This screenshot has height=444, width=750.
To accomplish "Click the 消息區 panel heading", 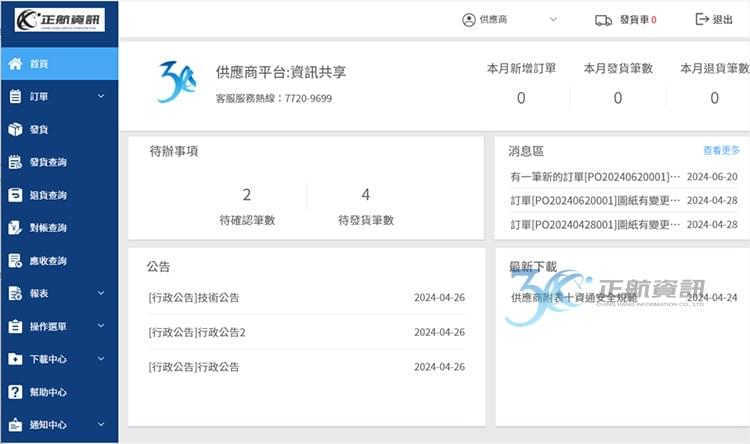I will point(526,152).
